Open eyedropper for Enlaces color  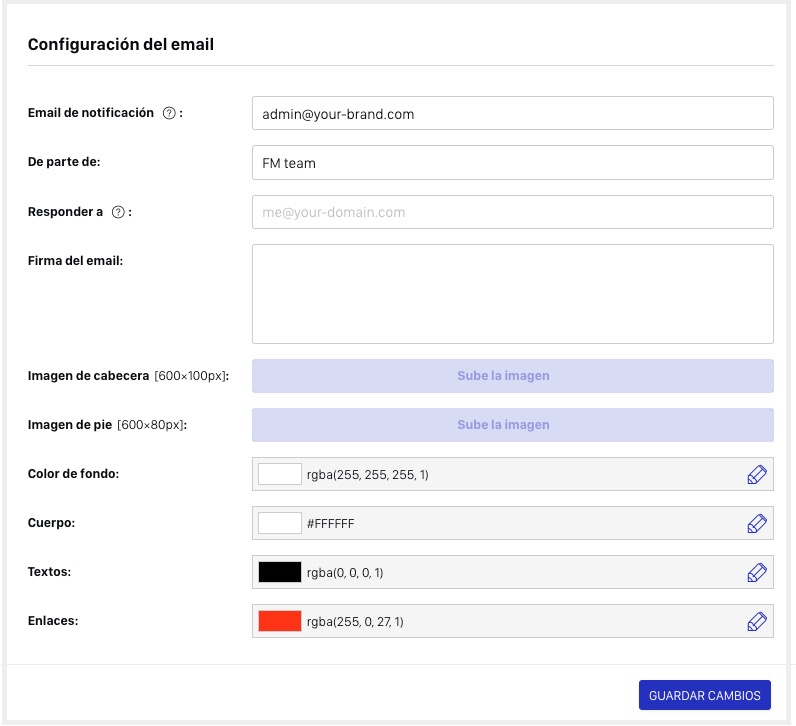coord(757,621)
